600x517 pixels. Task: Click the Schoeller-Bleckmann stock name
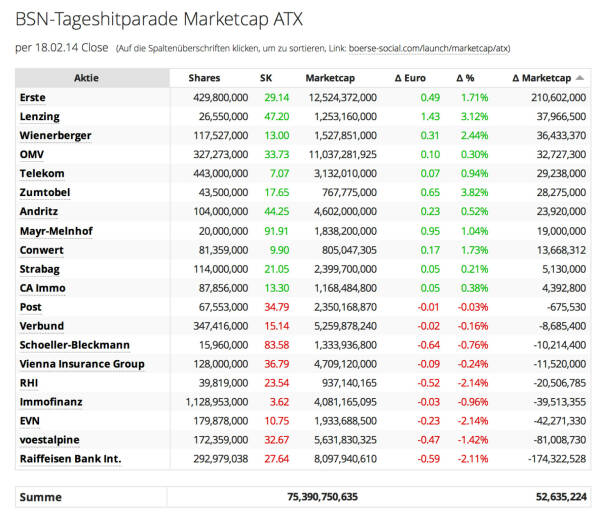(74, 345)
